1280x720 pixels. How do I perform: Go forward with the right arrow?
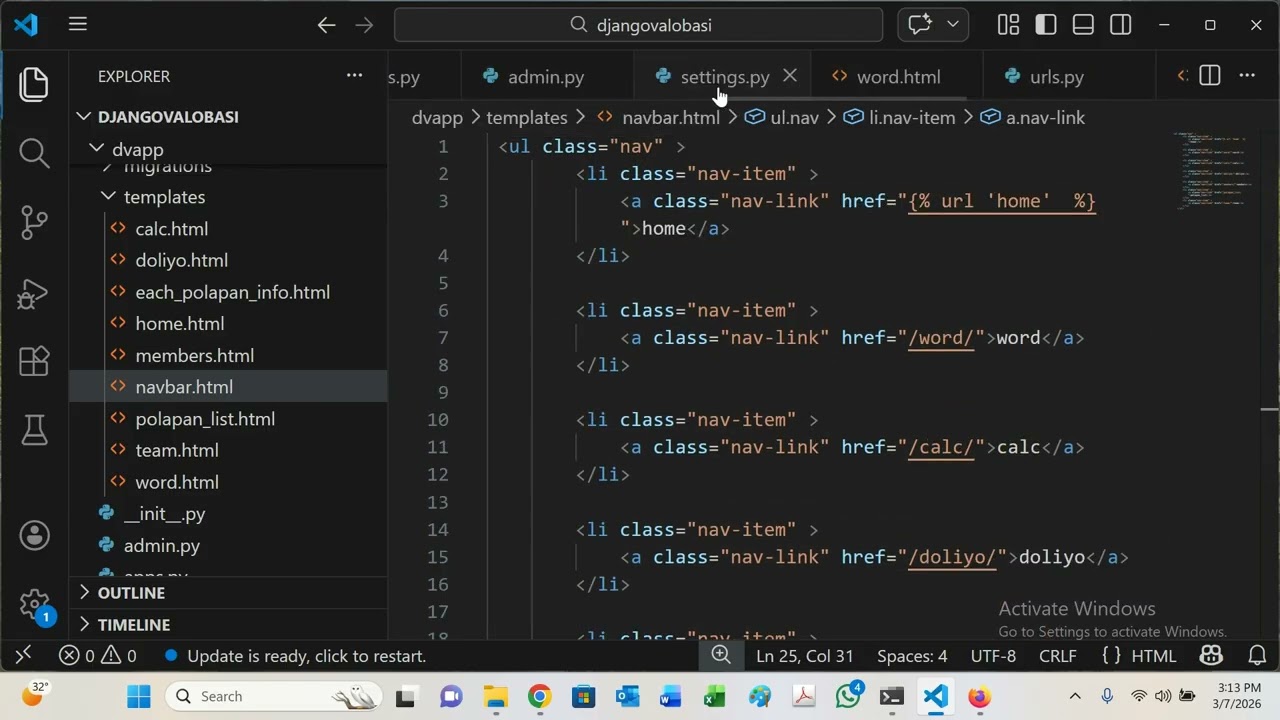[x=364, y=25]
